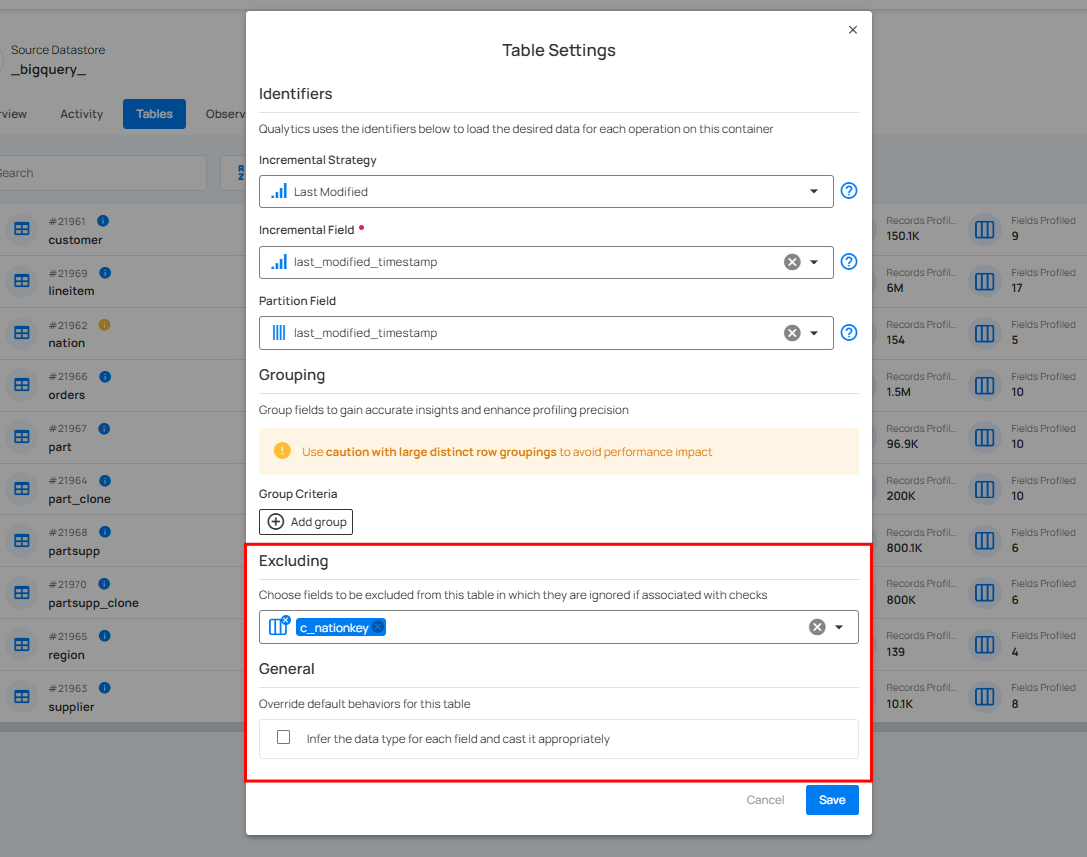Clear the Partition Field selection
The width and height of the screenshot is (1087, 857).
[792, 333]
